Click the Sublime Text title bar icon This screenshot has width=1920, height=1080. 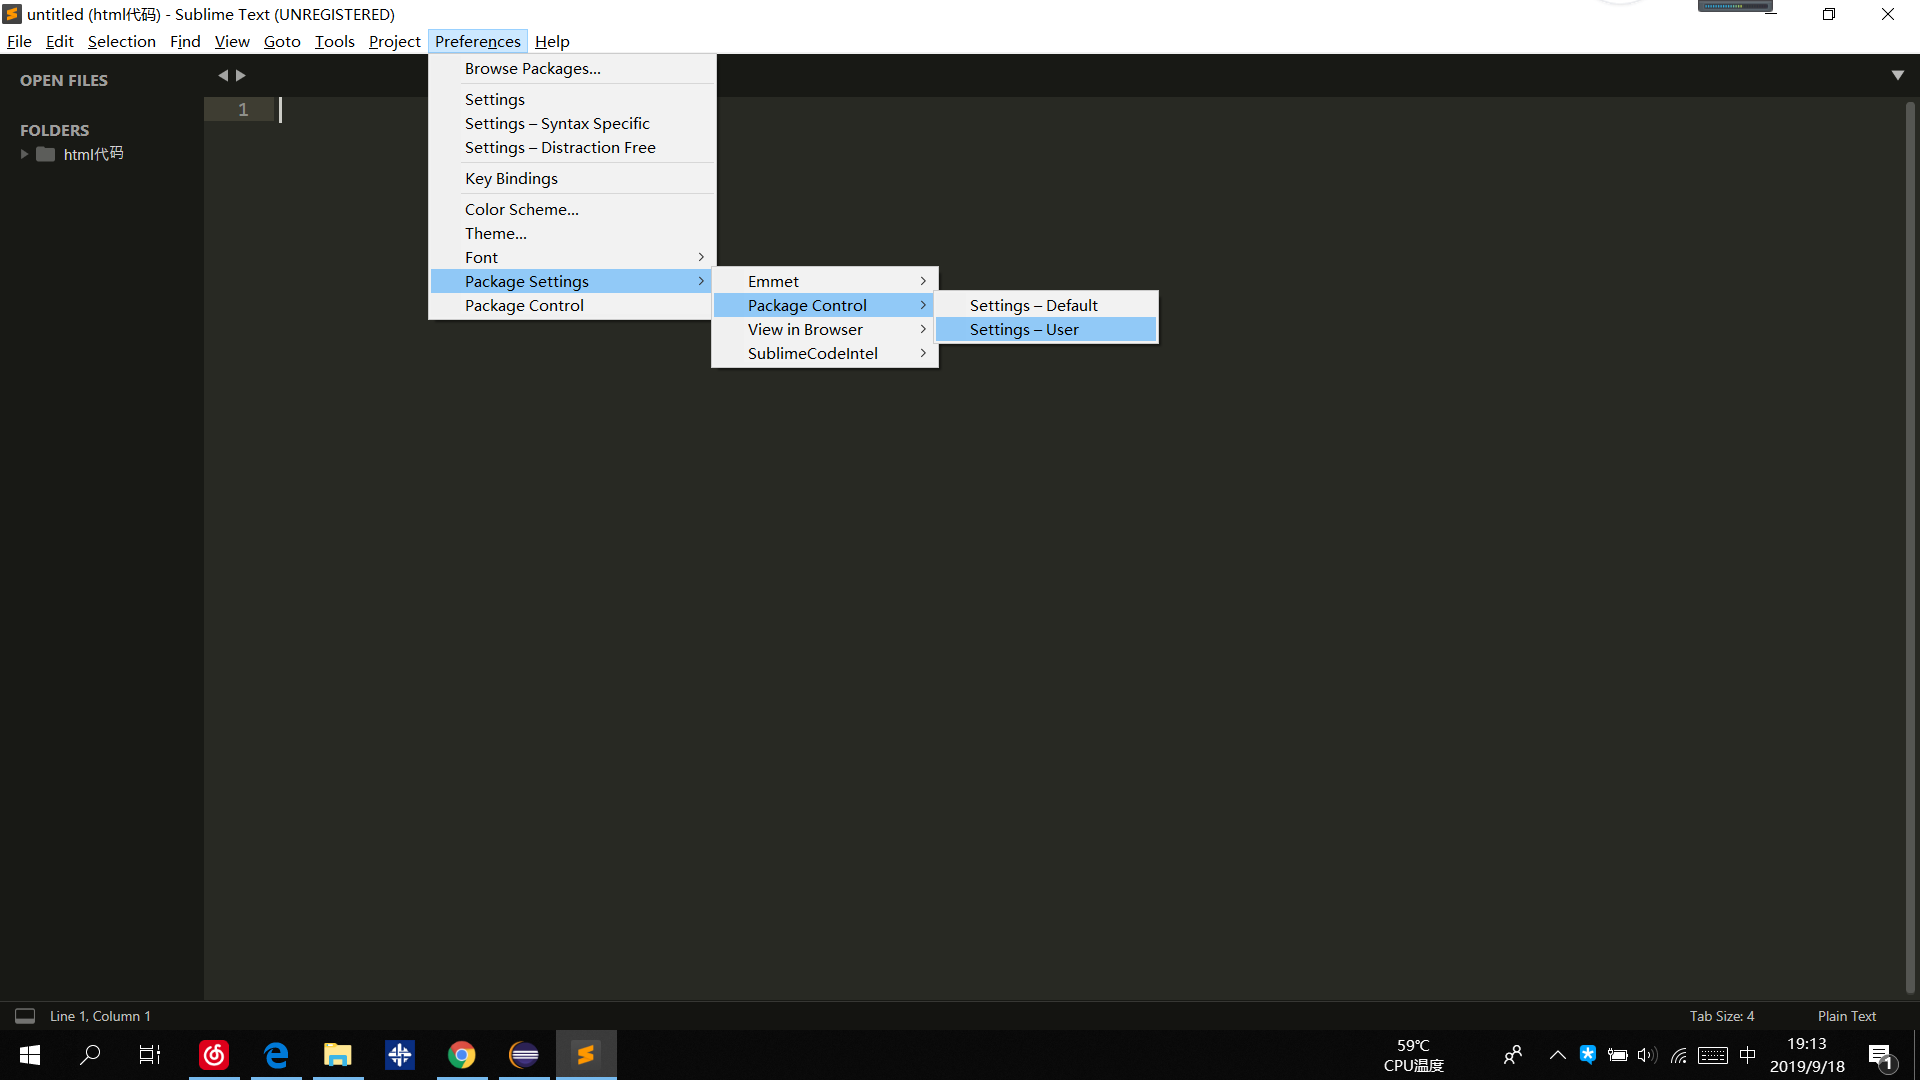(x=12, y=14)
